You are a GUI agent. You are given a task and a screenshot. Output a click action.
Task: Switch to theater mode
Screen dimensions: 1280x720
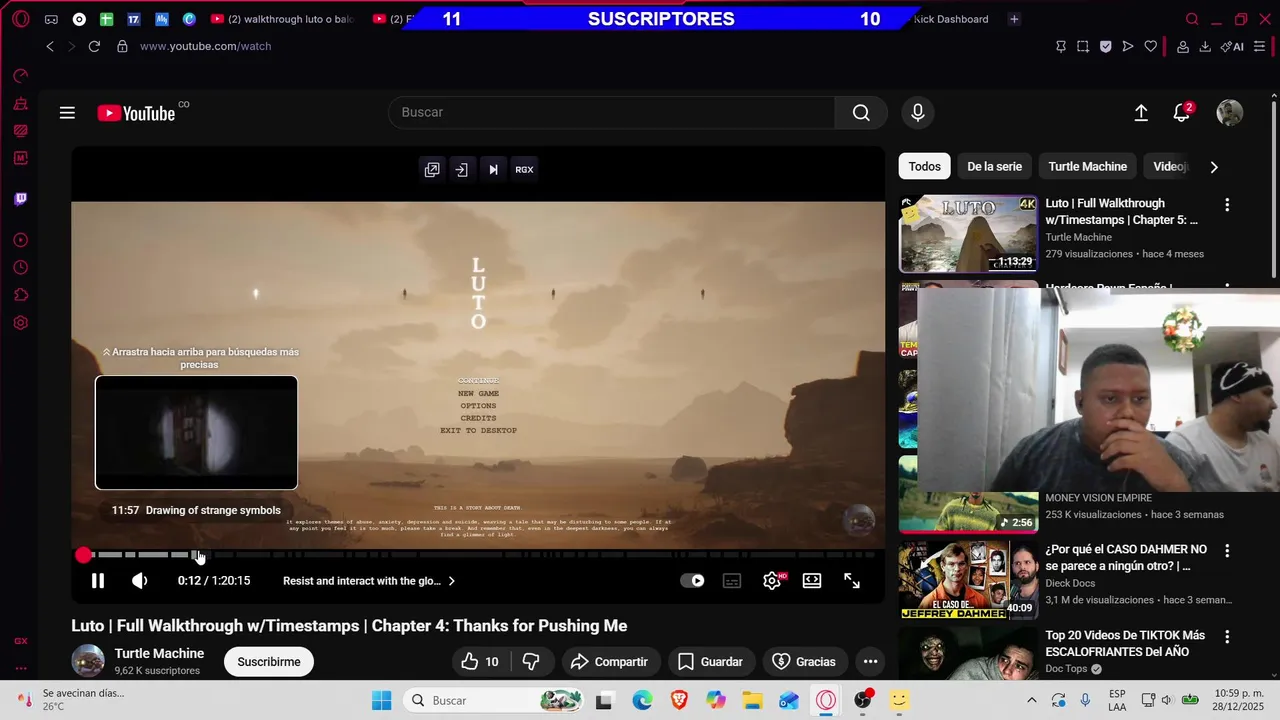812,581
